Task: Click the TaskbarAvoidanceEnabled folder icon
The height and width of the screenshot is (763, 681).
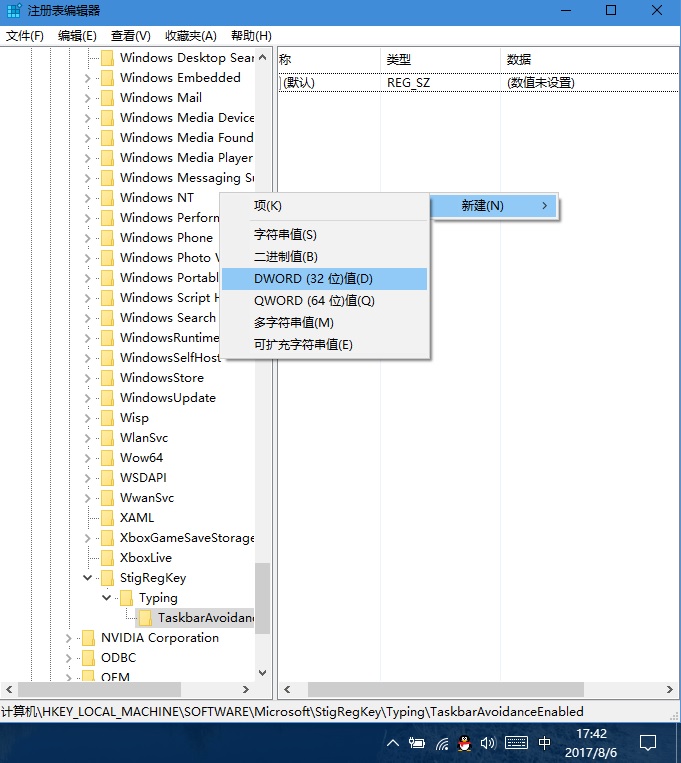Action: (145, 618)
